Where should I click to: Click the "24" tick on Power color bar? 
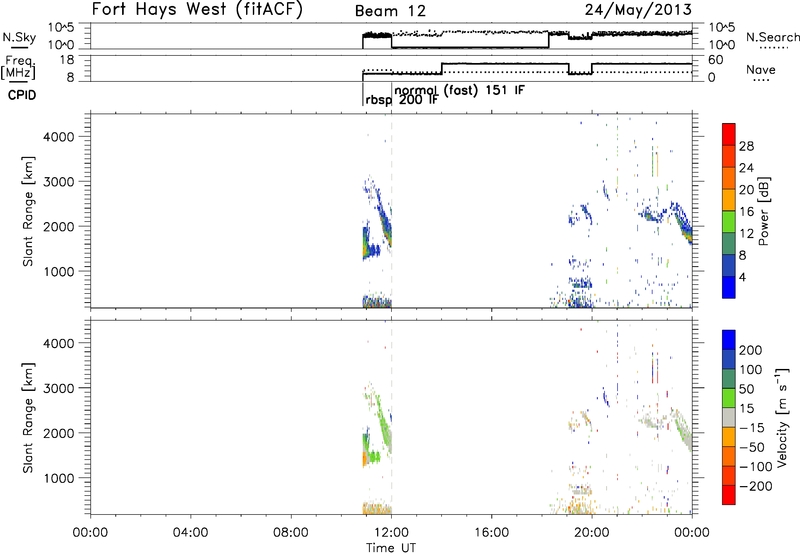pyautogui.click(x=746, y=168)
